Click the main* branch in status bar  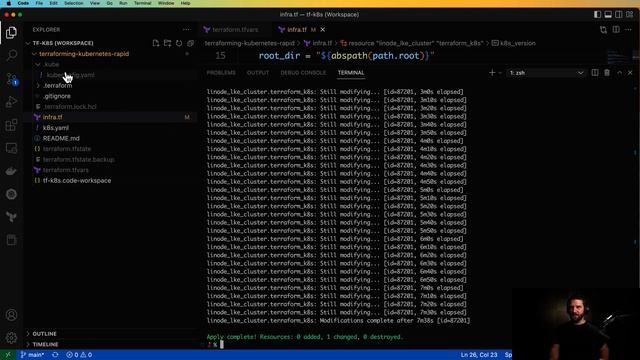click(x=32, y=355)
